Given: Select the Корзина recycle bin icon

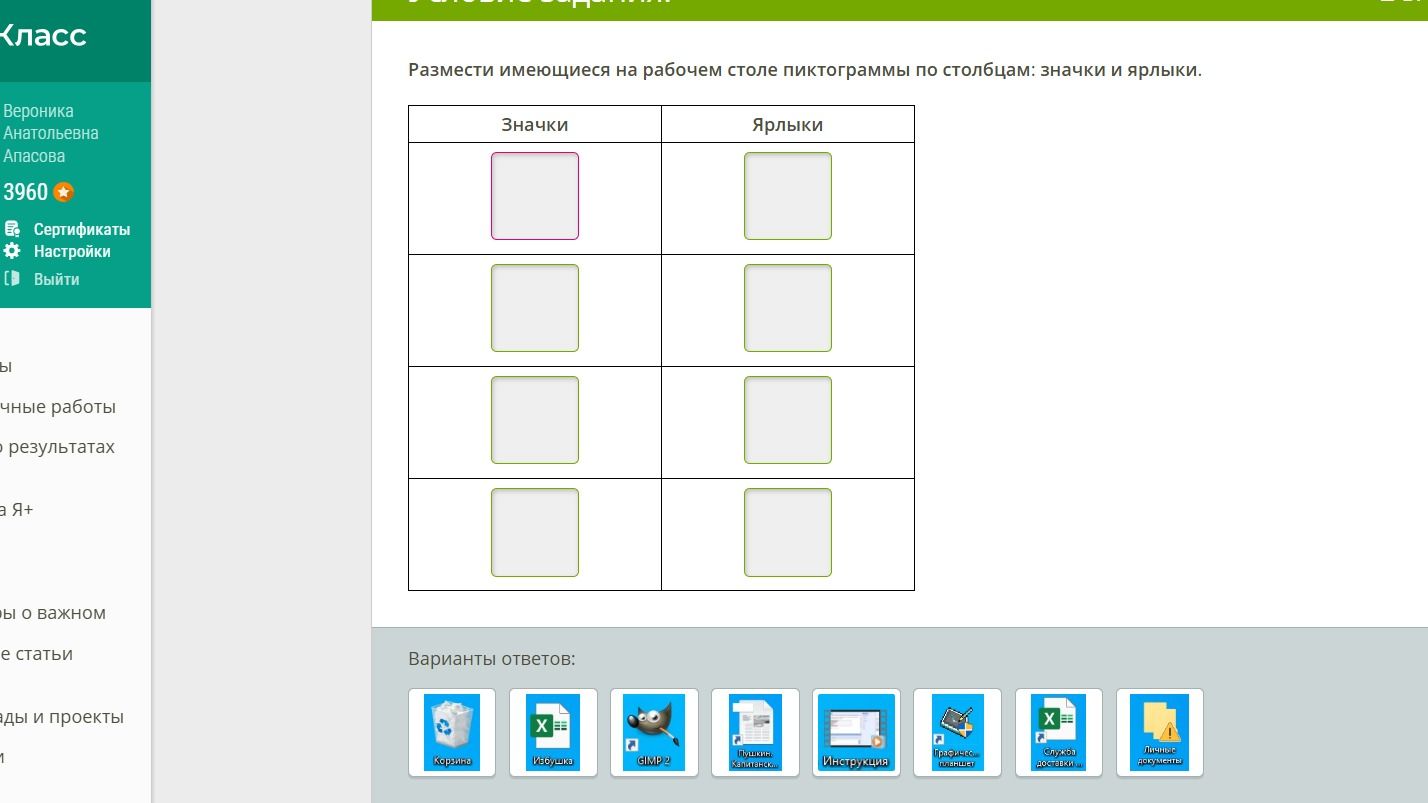Looking at the screenshot, I should point(452,732).
